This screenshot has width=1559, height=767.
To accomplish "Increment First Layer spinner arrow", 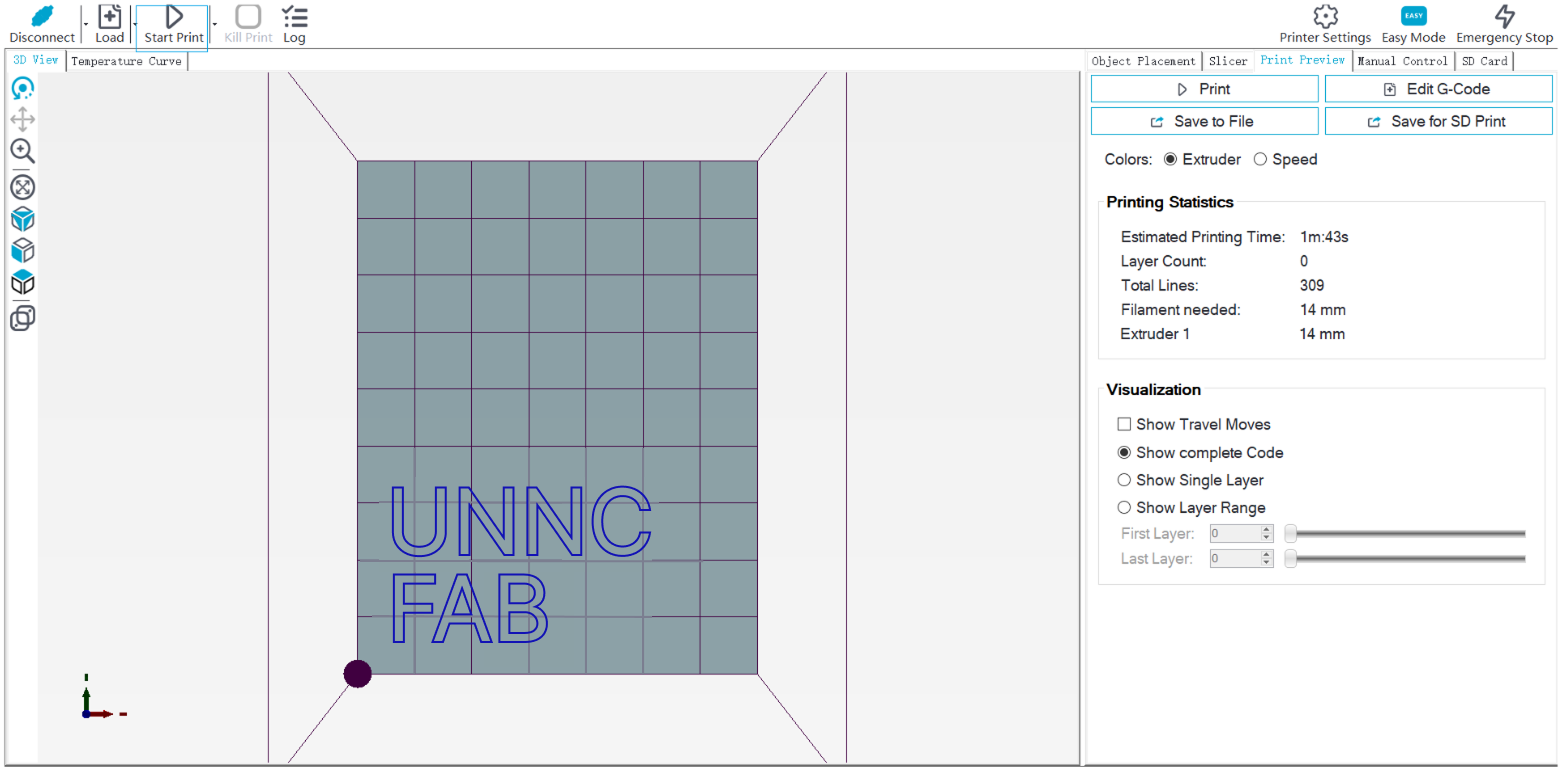I will [1266, 529].
